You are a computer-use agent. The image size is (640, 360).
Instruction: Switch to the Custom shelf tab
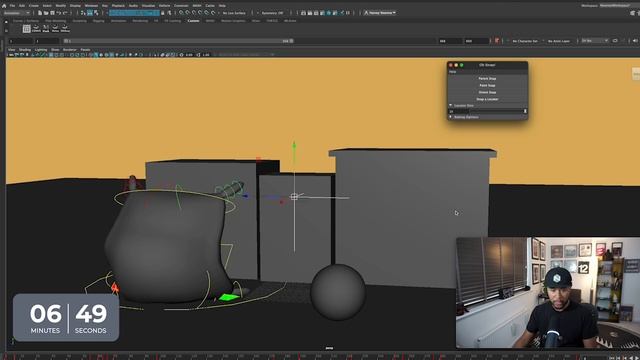193,21
